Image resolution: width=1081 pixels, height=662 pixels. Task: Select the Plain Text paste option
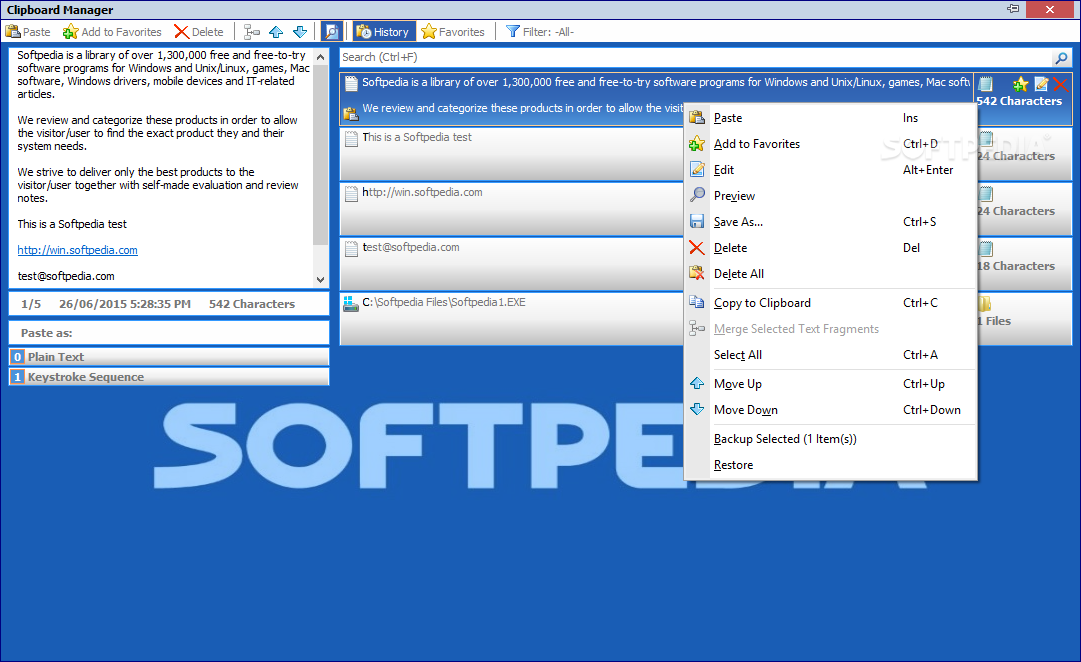pyautogui.click(x=169, y=357)
